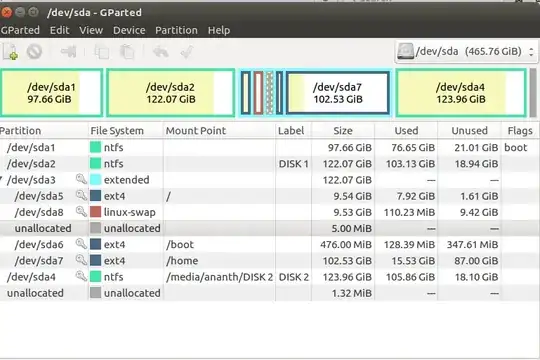
Task: Open the Device menu
Action: tap(129, 30)
